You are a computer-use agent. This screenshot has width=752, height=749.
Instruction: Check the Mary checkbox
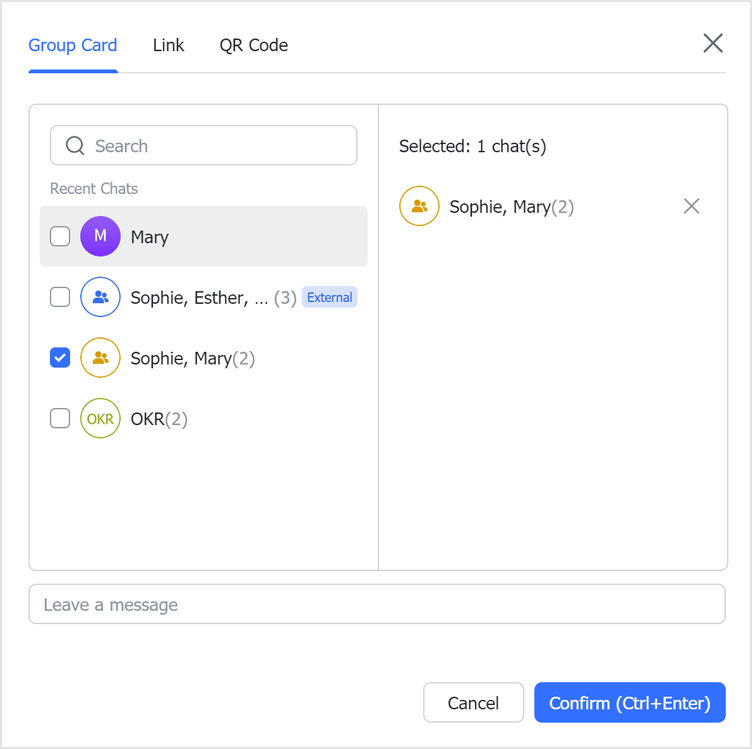[60, 237]
